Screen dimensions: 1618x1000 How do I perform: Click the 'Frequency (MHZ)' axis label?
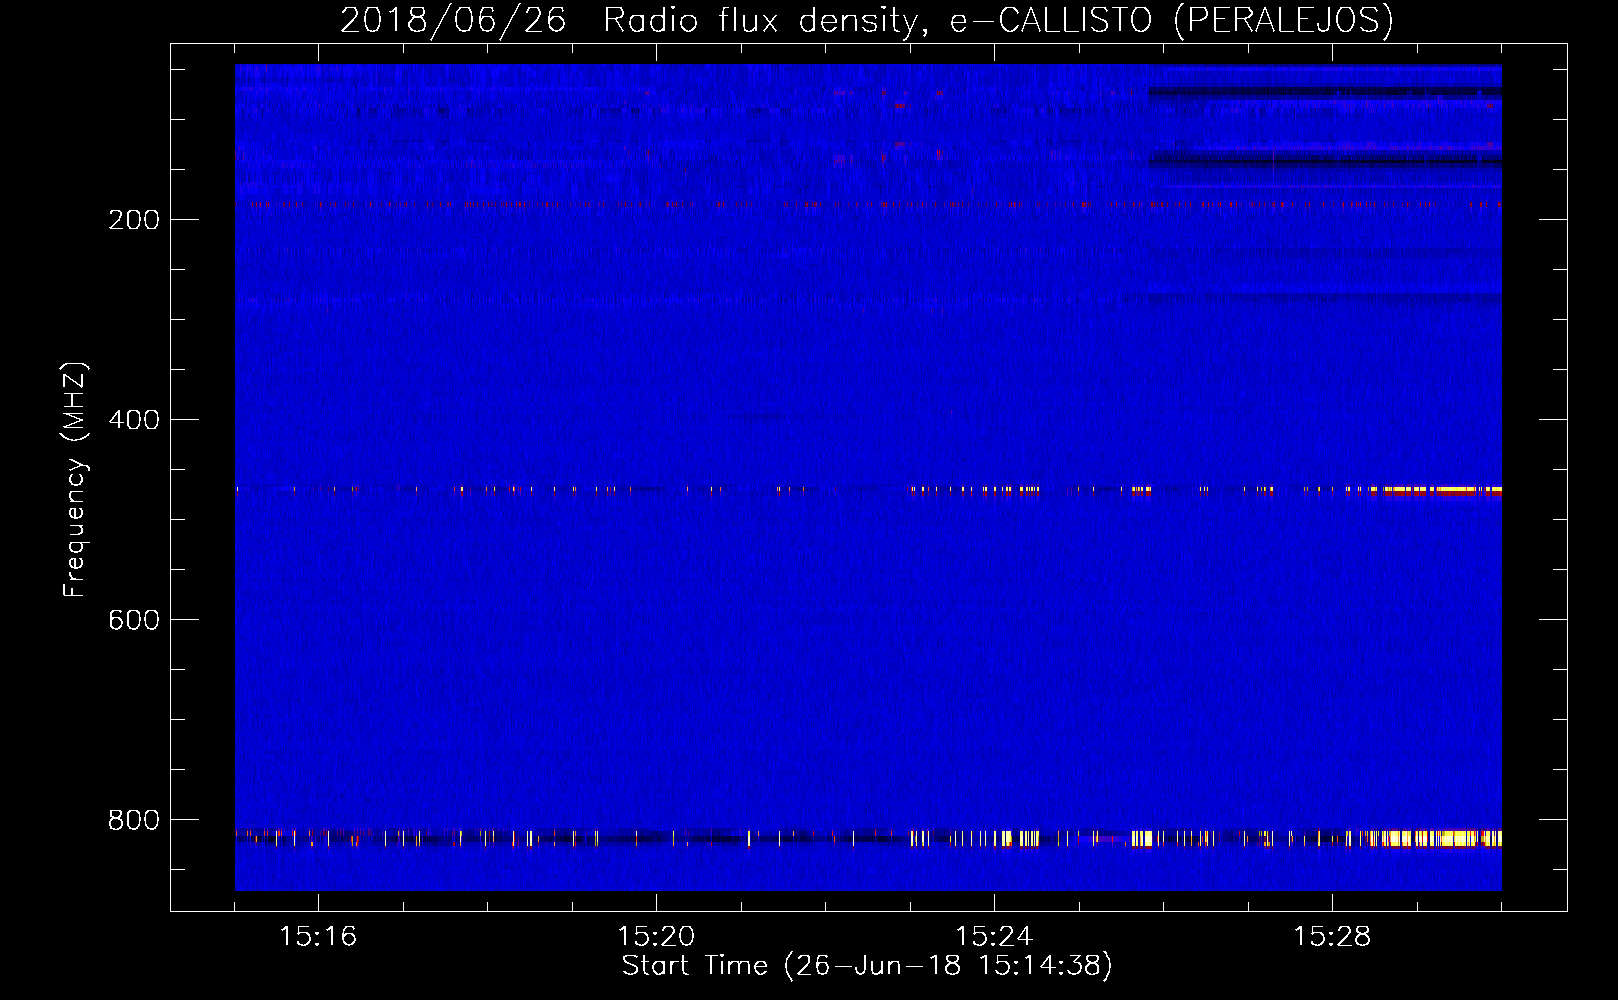[75, 480]
